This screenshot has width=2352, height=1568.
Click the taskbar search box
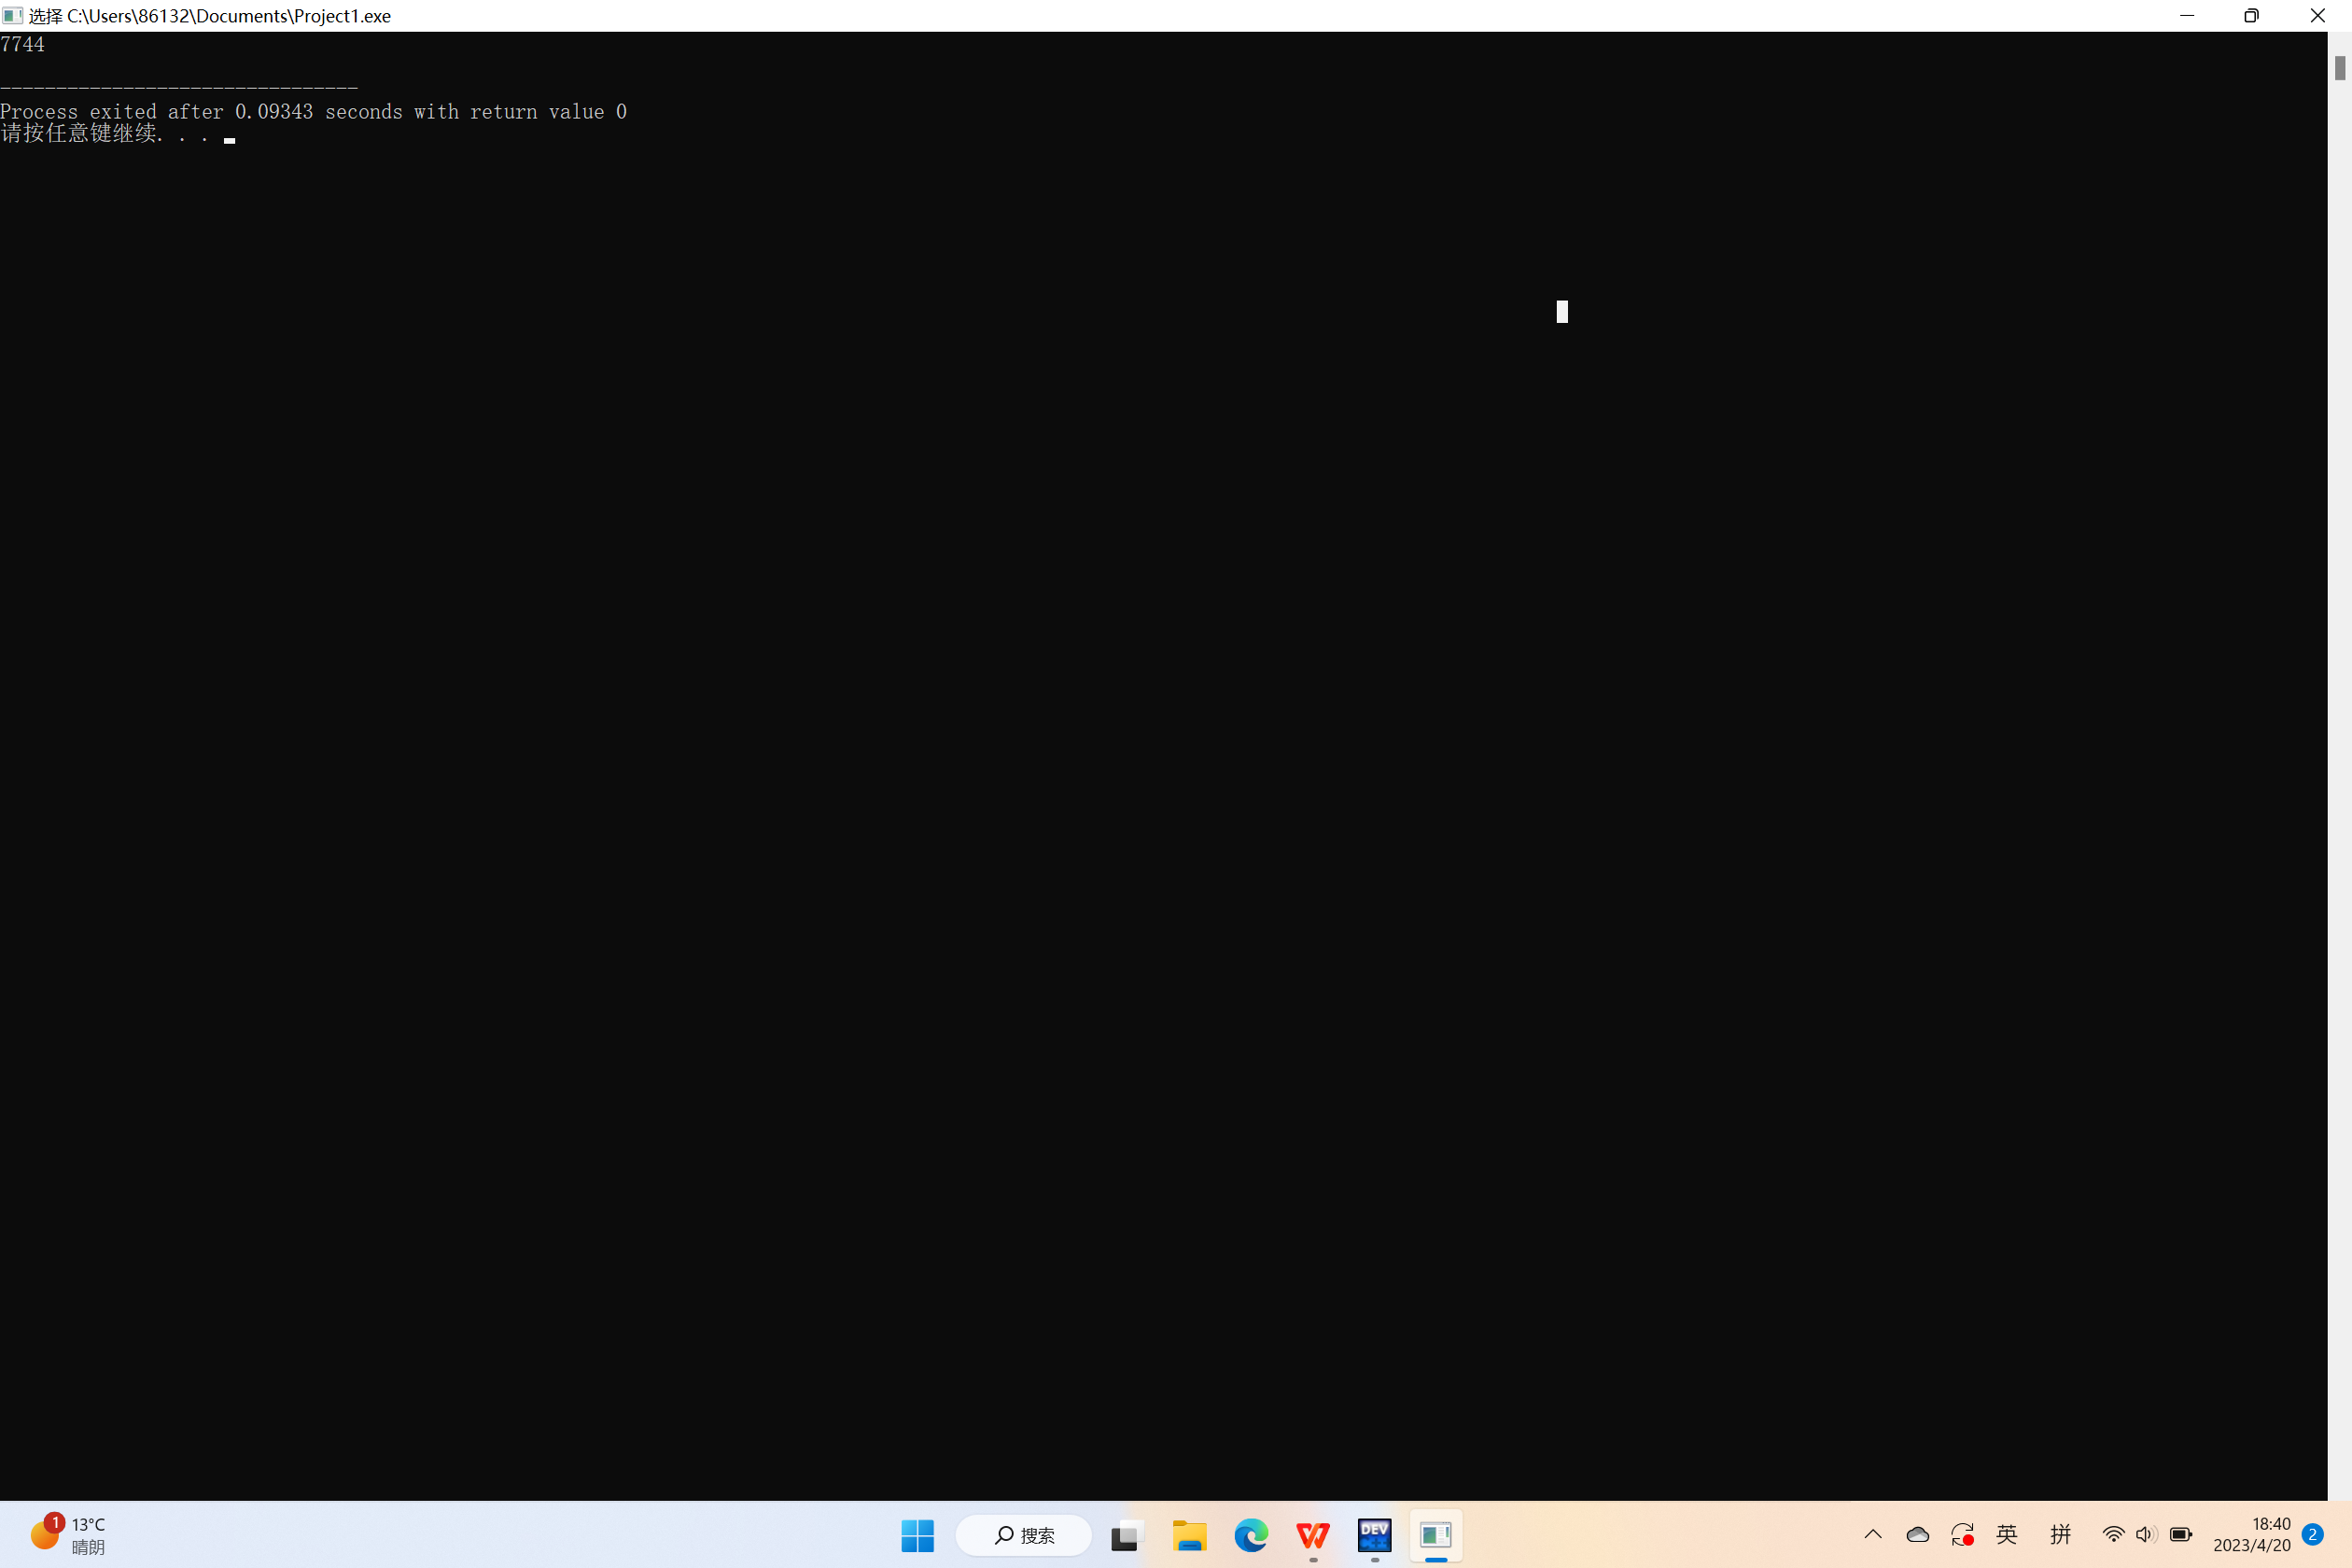(x=1023, y=1535)
